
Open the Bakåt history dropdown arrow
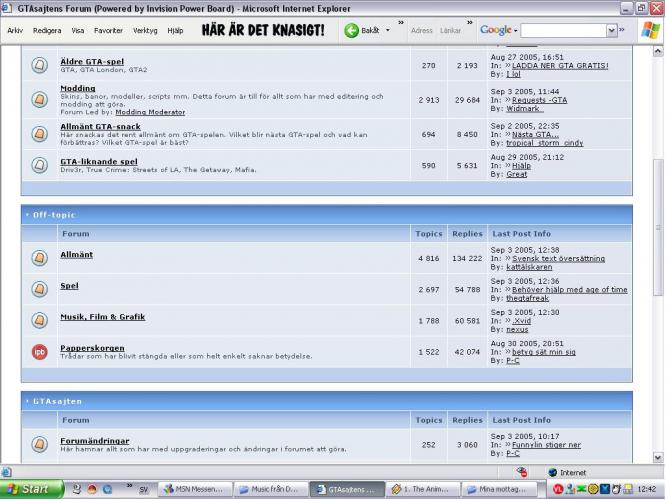tap(388, 31)
